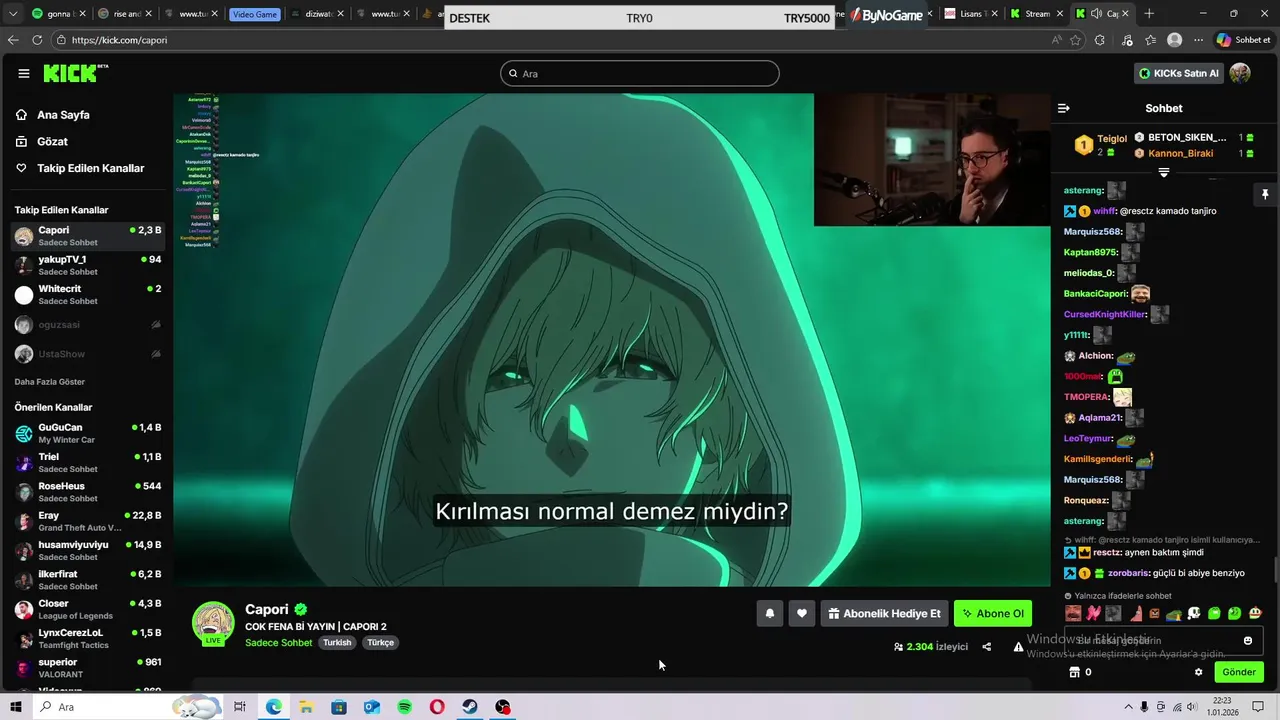Open the Capori streamer avatar
Image resolution: width=1280 pixels, height=720 pixels.
213,624
